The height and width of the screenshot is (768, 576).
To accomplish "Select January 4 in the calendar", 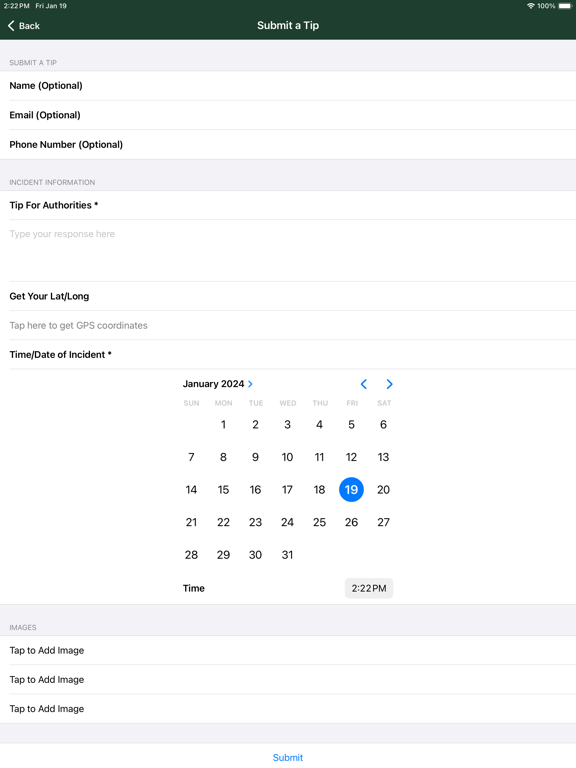I will click(x=319, y=425).
